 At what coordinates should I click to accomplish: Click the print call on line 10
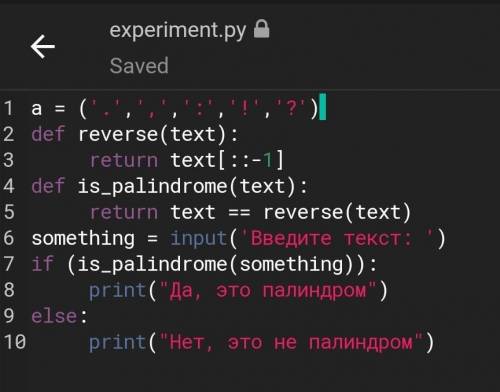pos(117,343)
